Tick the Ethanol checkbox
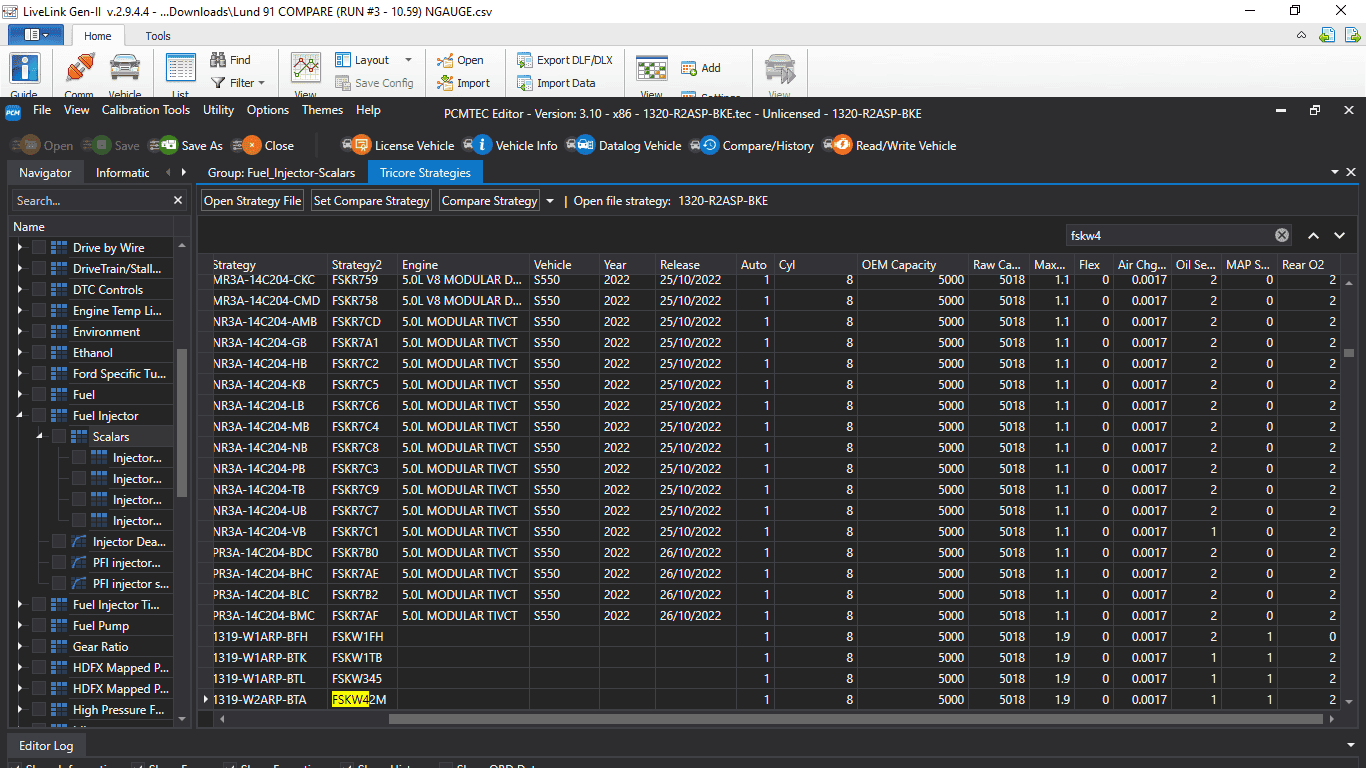 pyautogui.click(x=38, y=353)
